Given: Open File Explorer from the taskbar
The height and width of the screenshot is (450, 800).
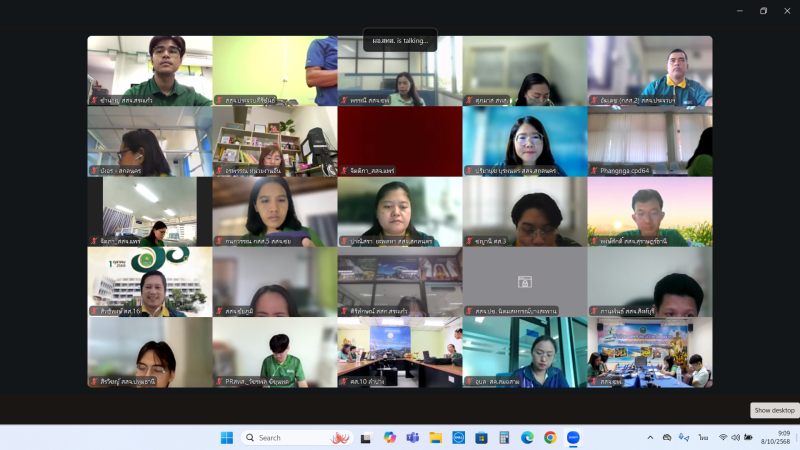Looking at the screenshot, I should [435, 438].
